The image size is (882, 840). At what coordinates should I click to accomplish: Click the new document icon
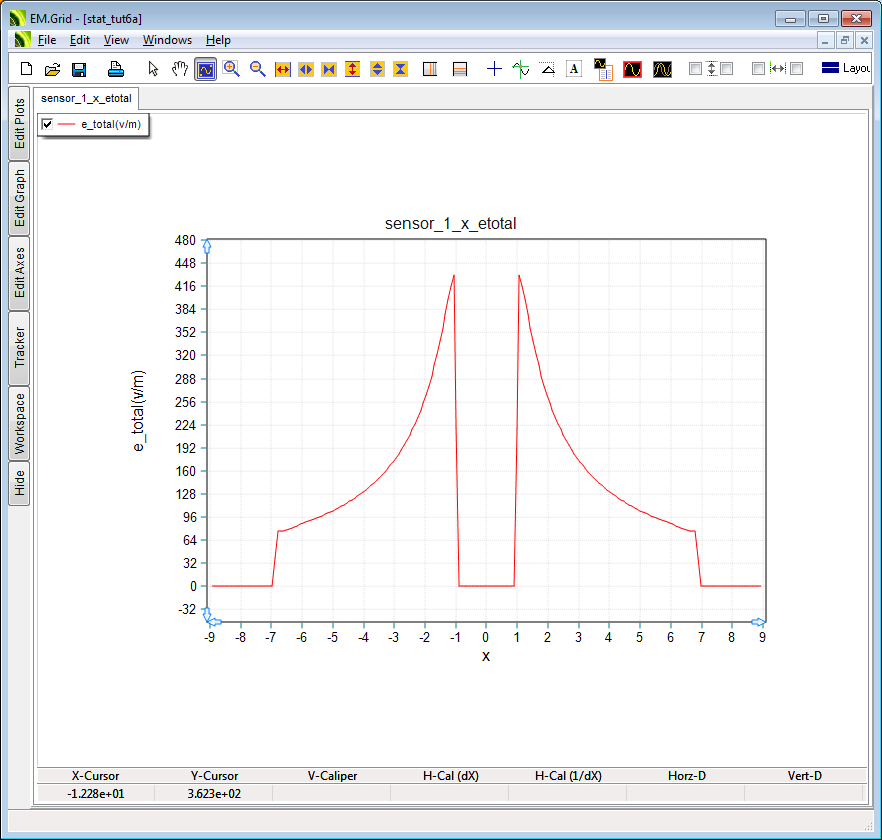(27, 69)
